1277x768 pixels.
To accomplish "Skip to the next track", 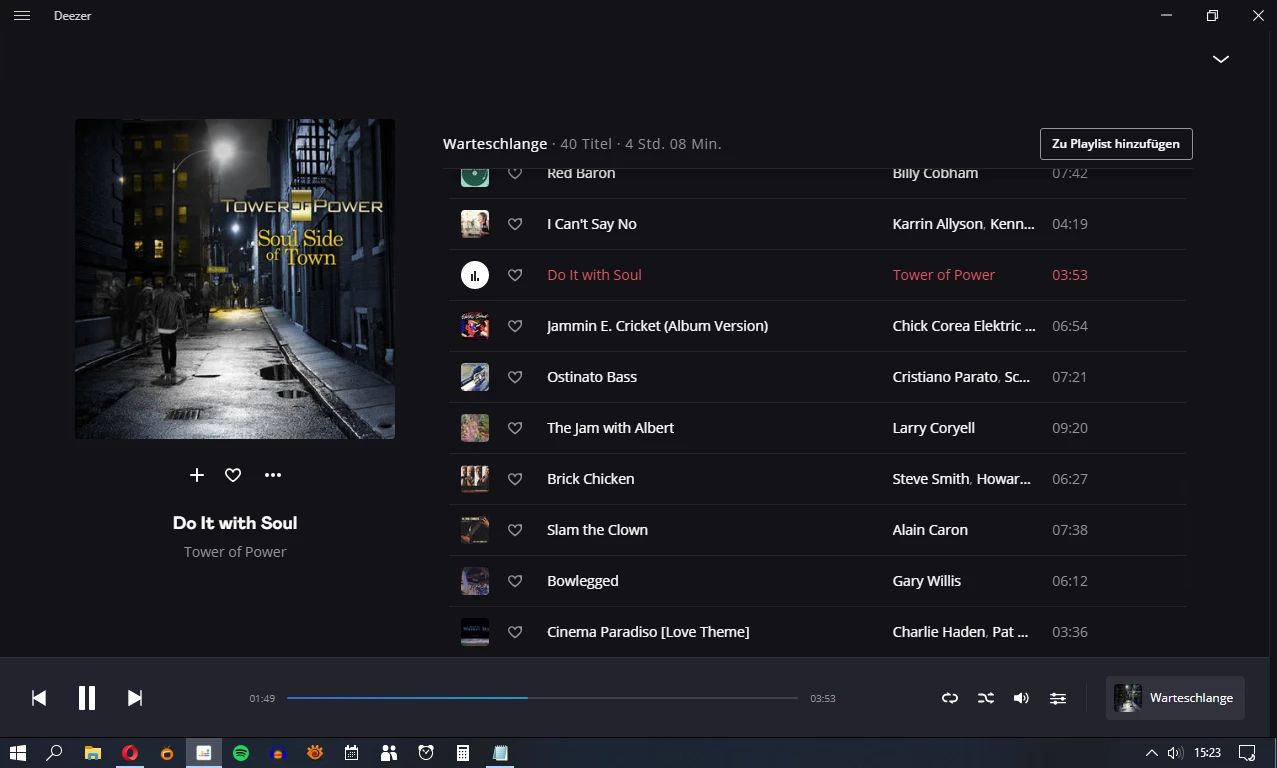I will pyautogui.click(x=135, y=698).
